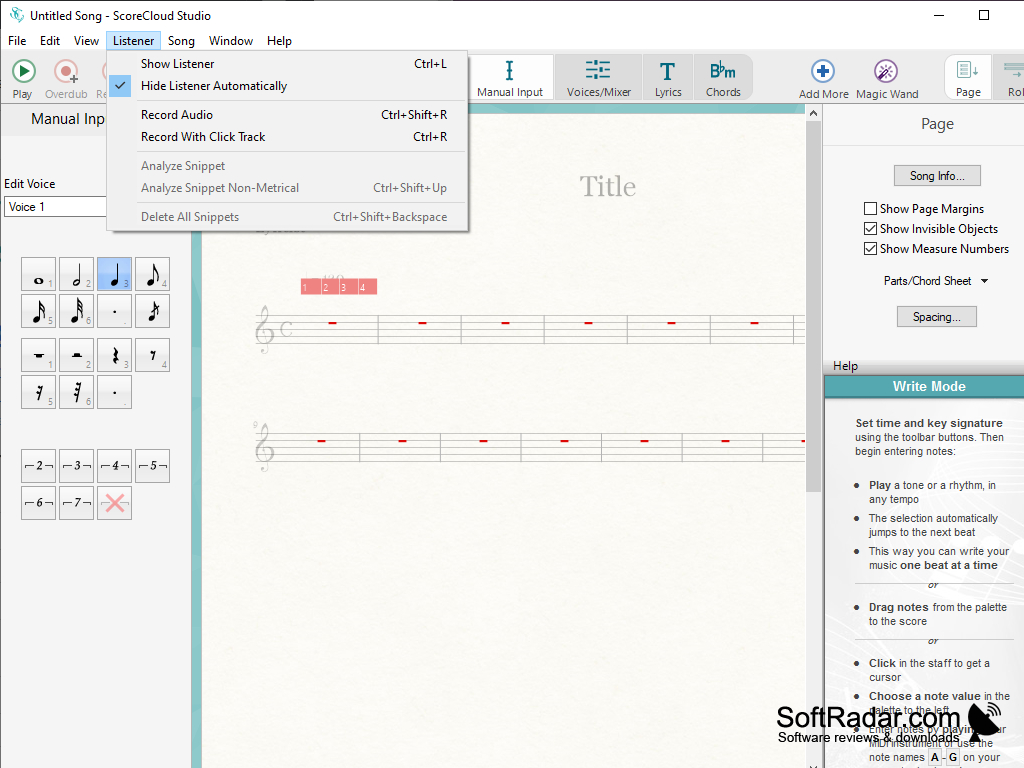This screenshot has height=768, width=1024.
Task: Click the Spacing... button
Action: 936,317
